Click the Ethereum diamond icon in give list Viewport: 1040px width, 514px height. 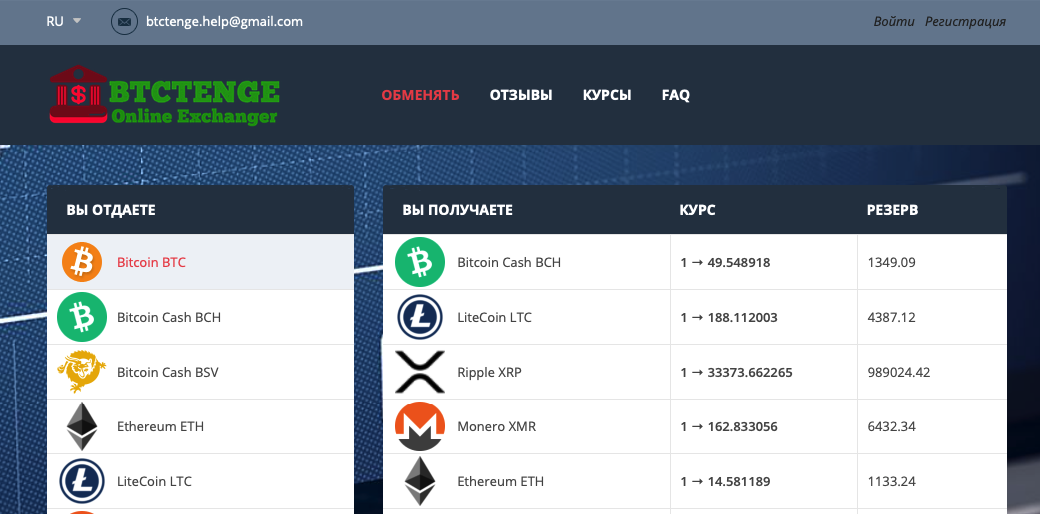pyautogui.click(x=82, y=426)
